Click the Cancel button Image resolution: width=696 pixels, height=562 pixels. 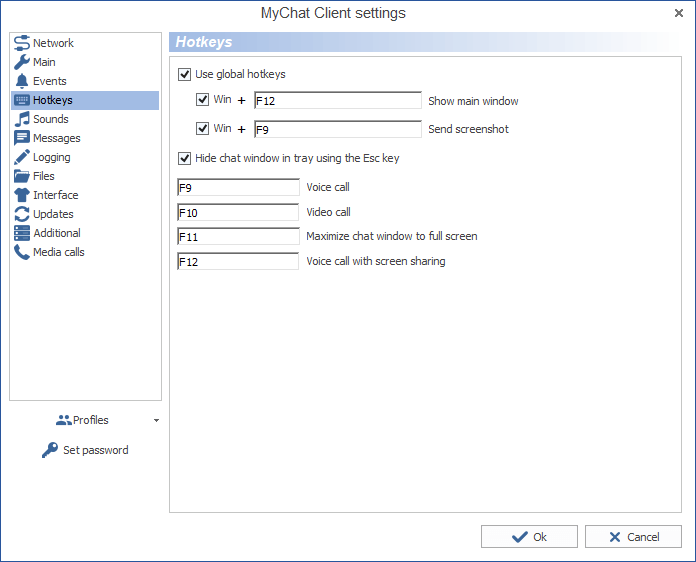pyautogui.click(x=633, y=537)
